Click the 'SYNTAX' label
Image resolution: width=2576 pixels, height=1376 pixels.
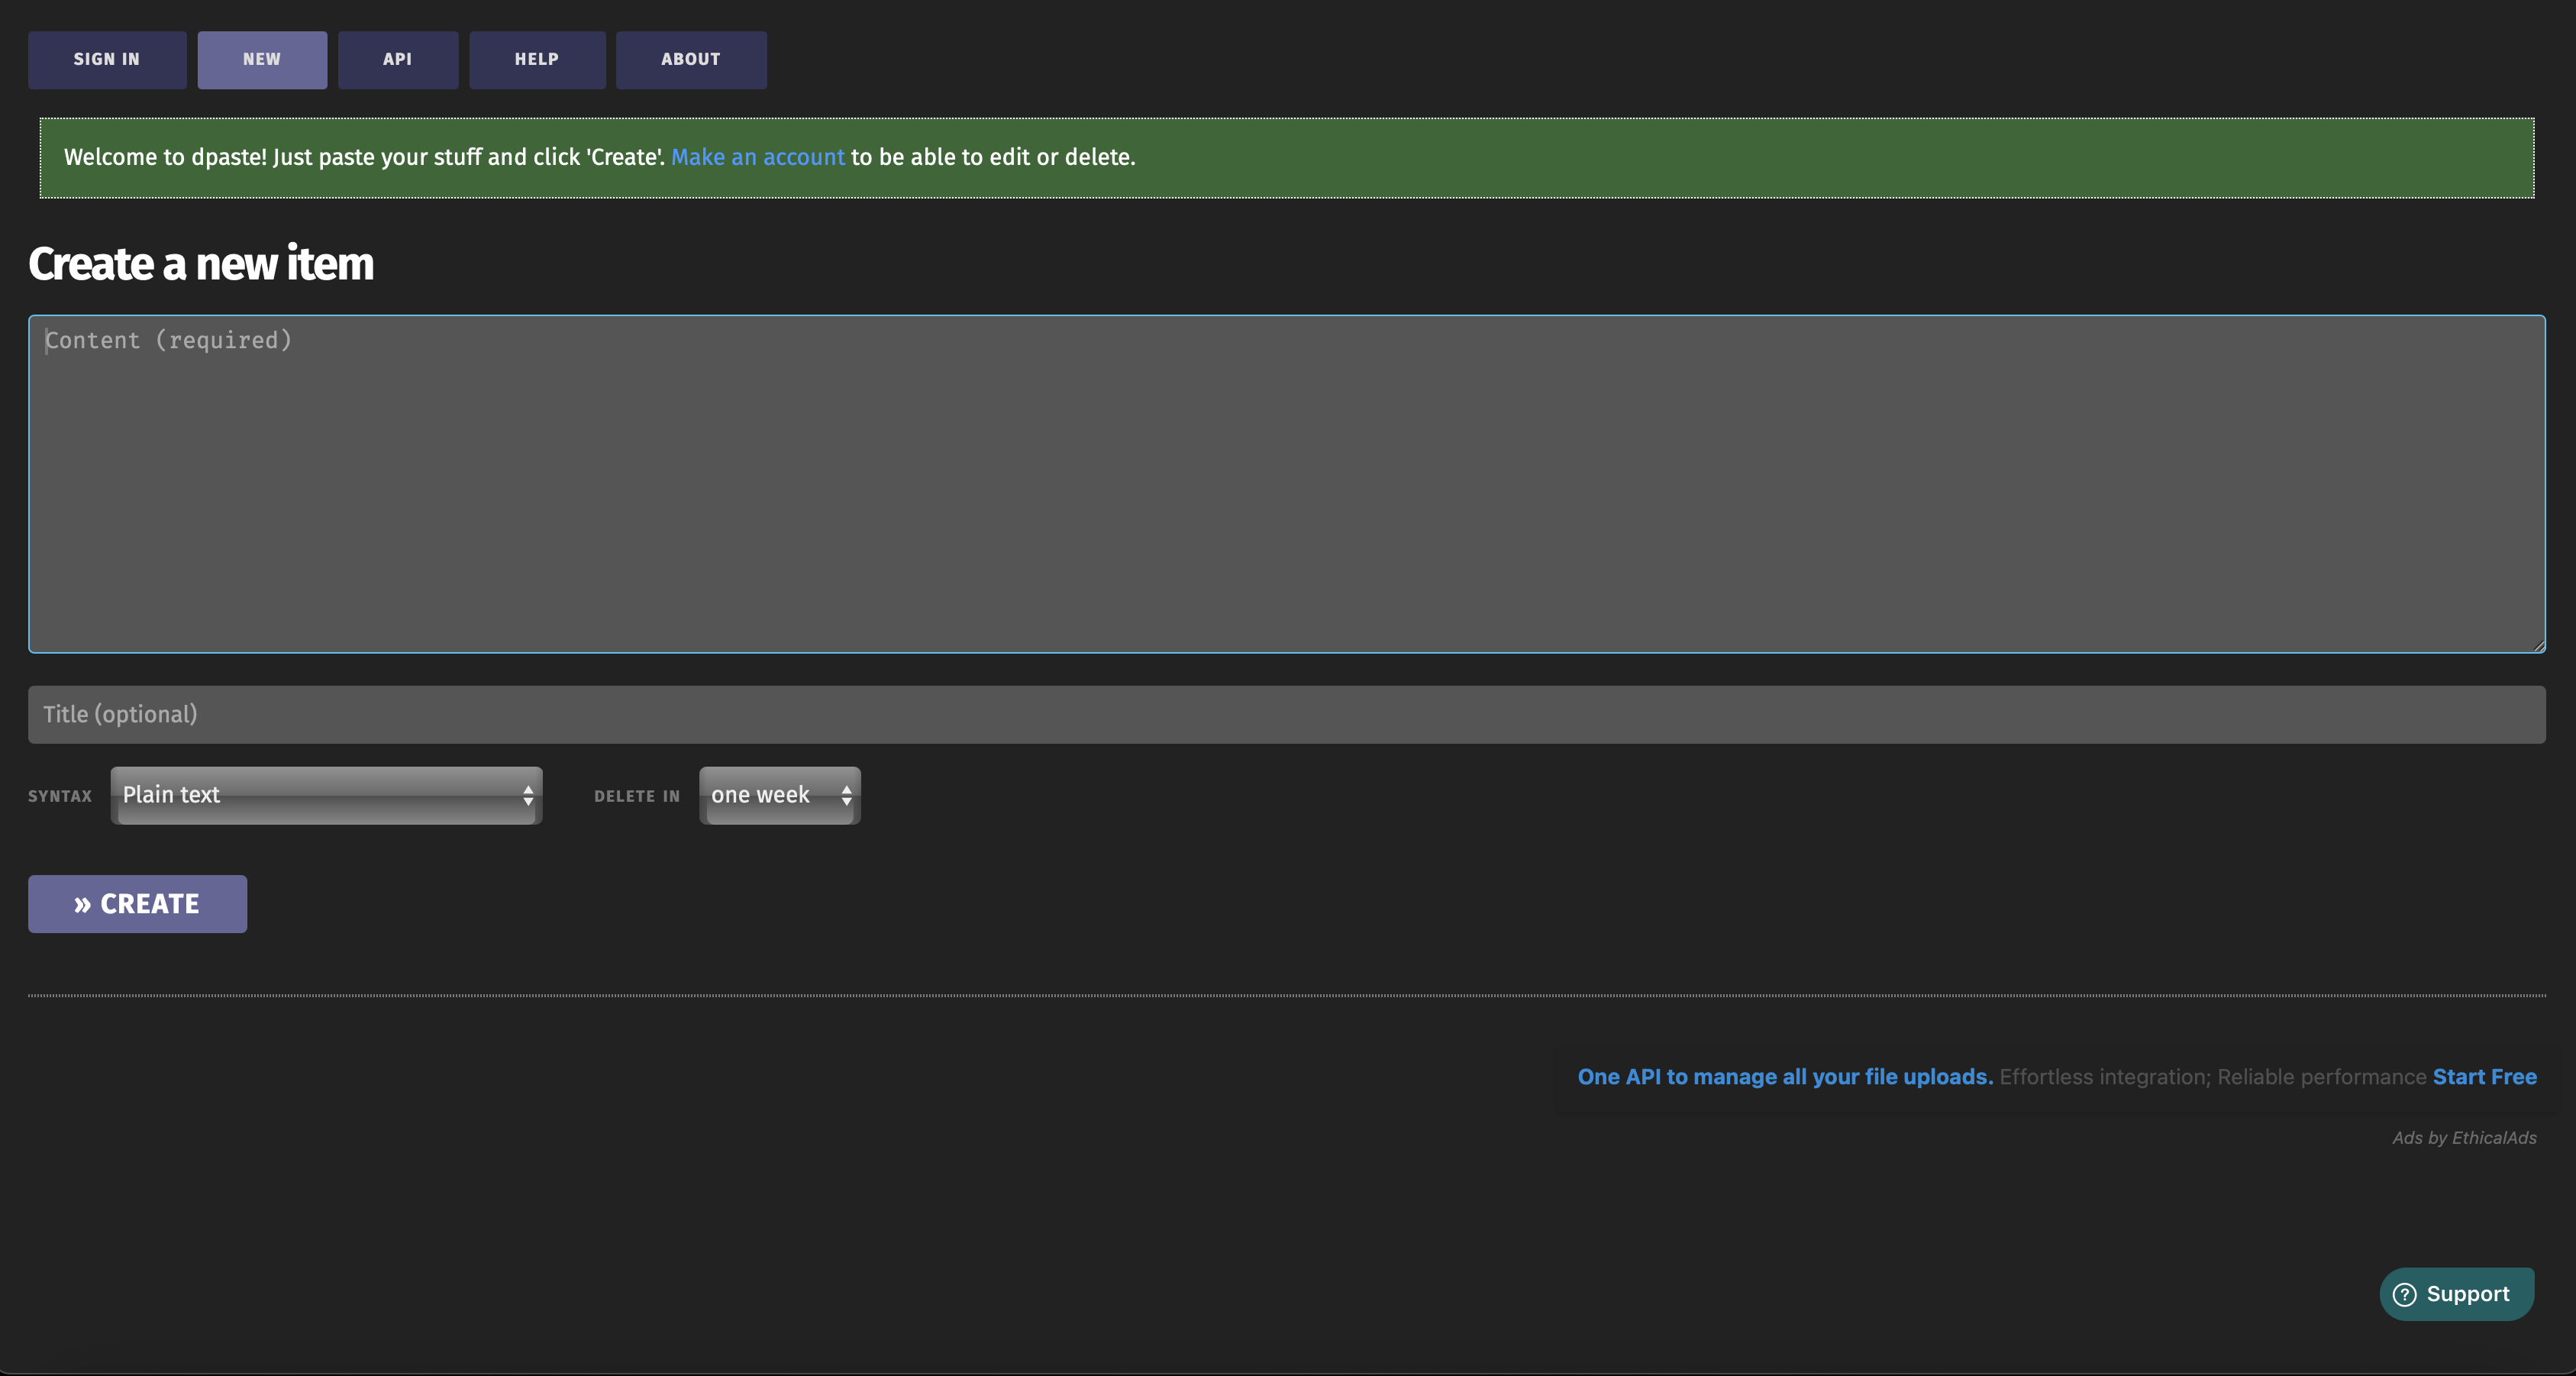coord(60,796)
